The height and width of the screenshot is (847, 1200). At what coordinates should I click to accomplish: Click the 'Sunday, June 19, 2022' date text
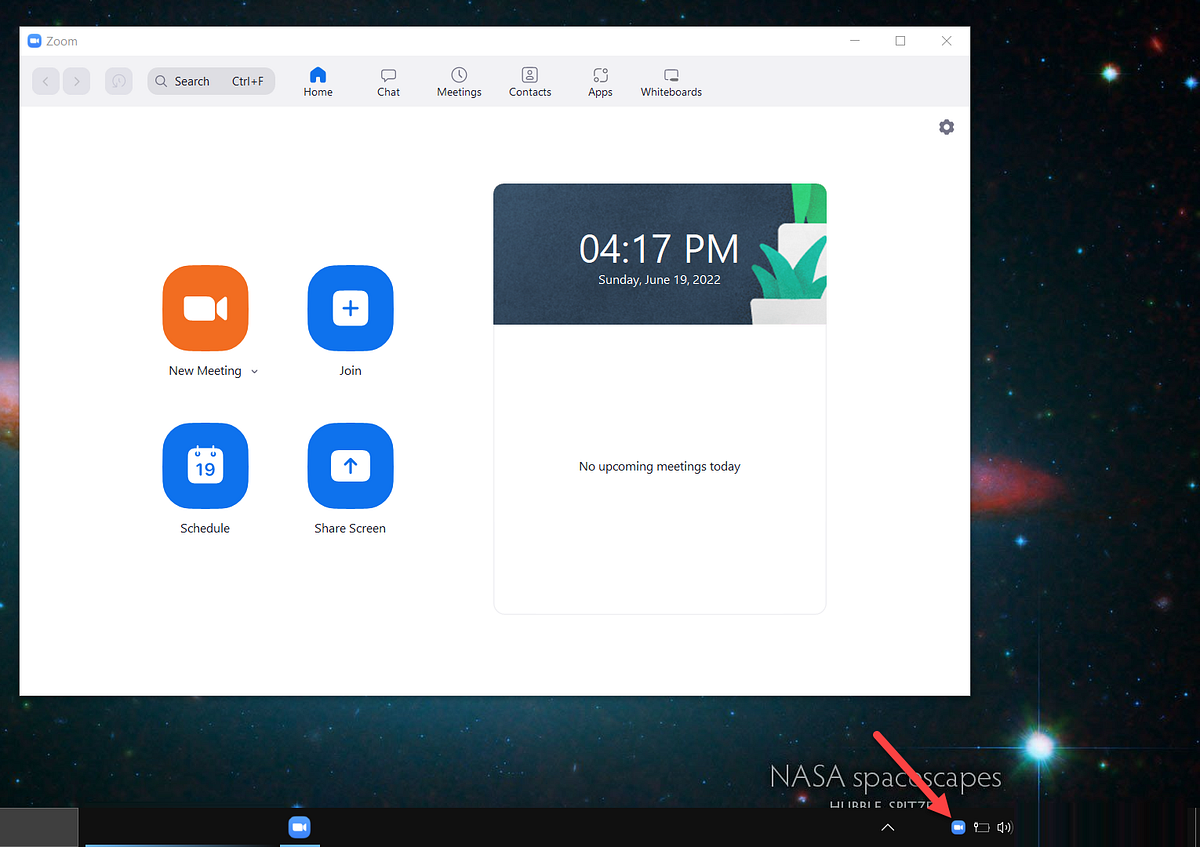(x=659, y=280)
